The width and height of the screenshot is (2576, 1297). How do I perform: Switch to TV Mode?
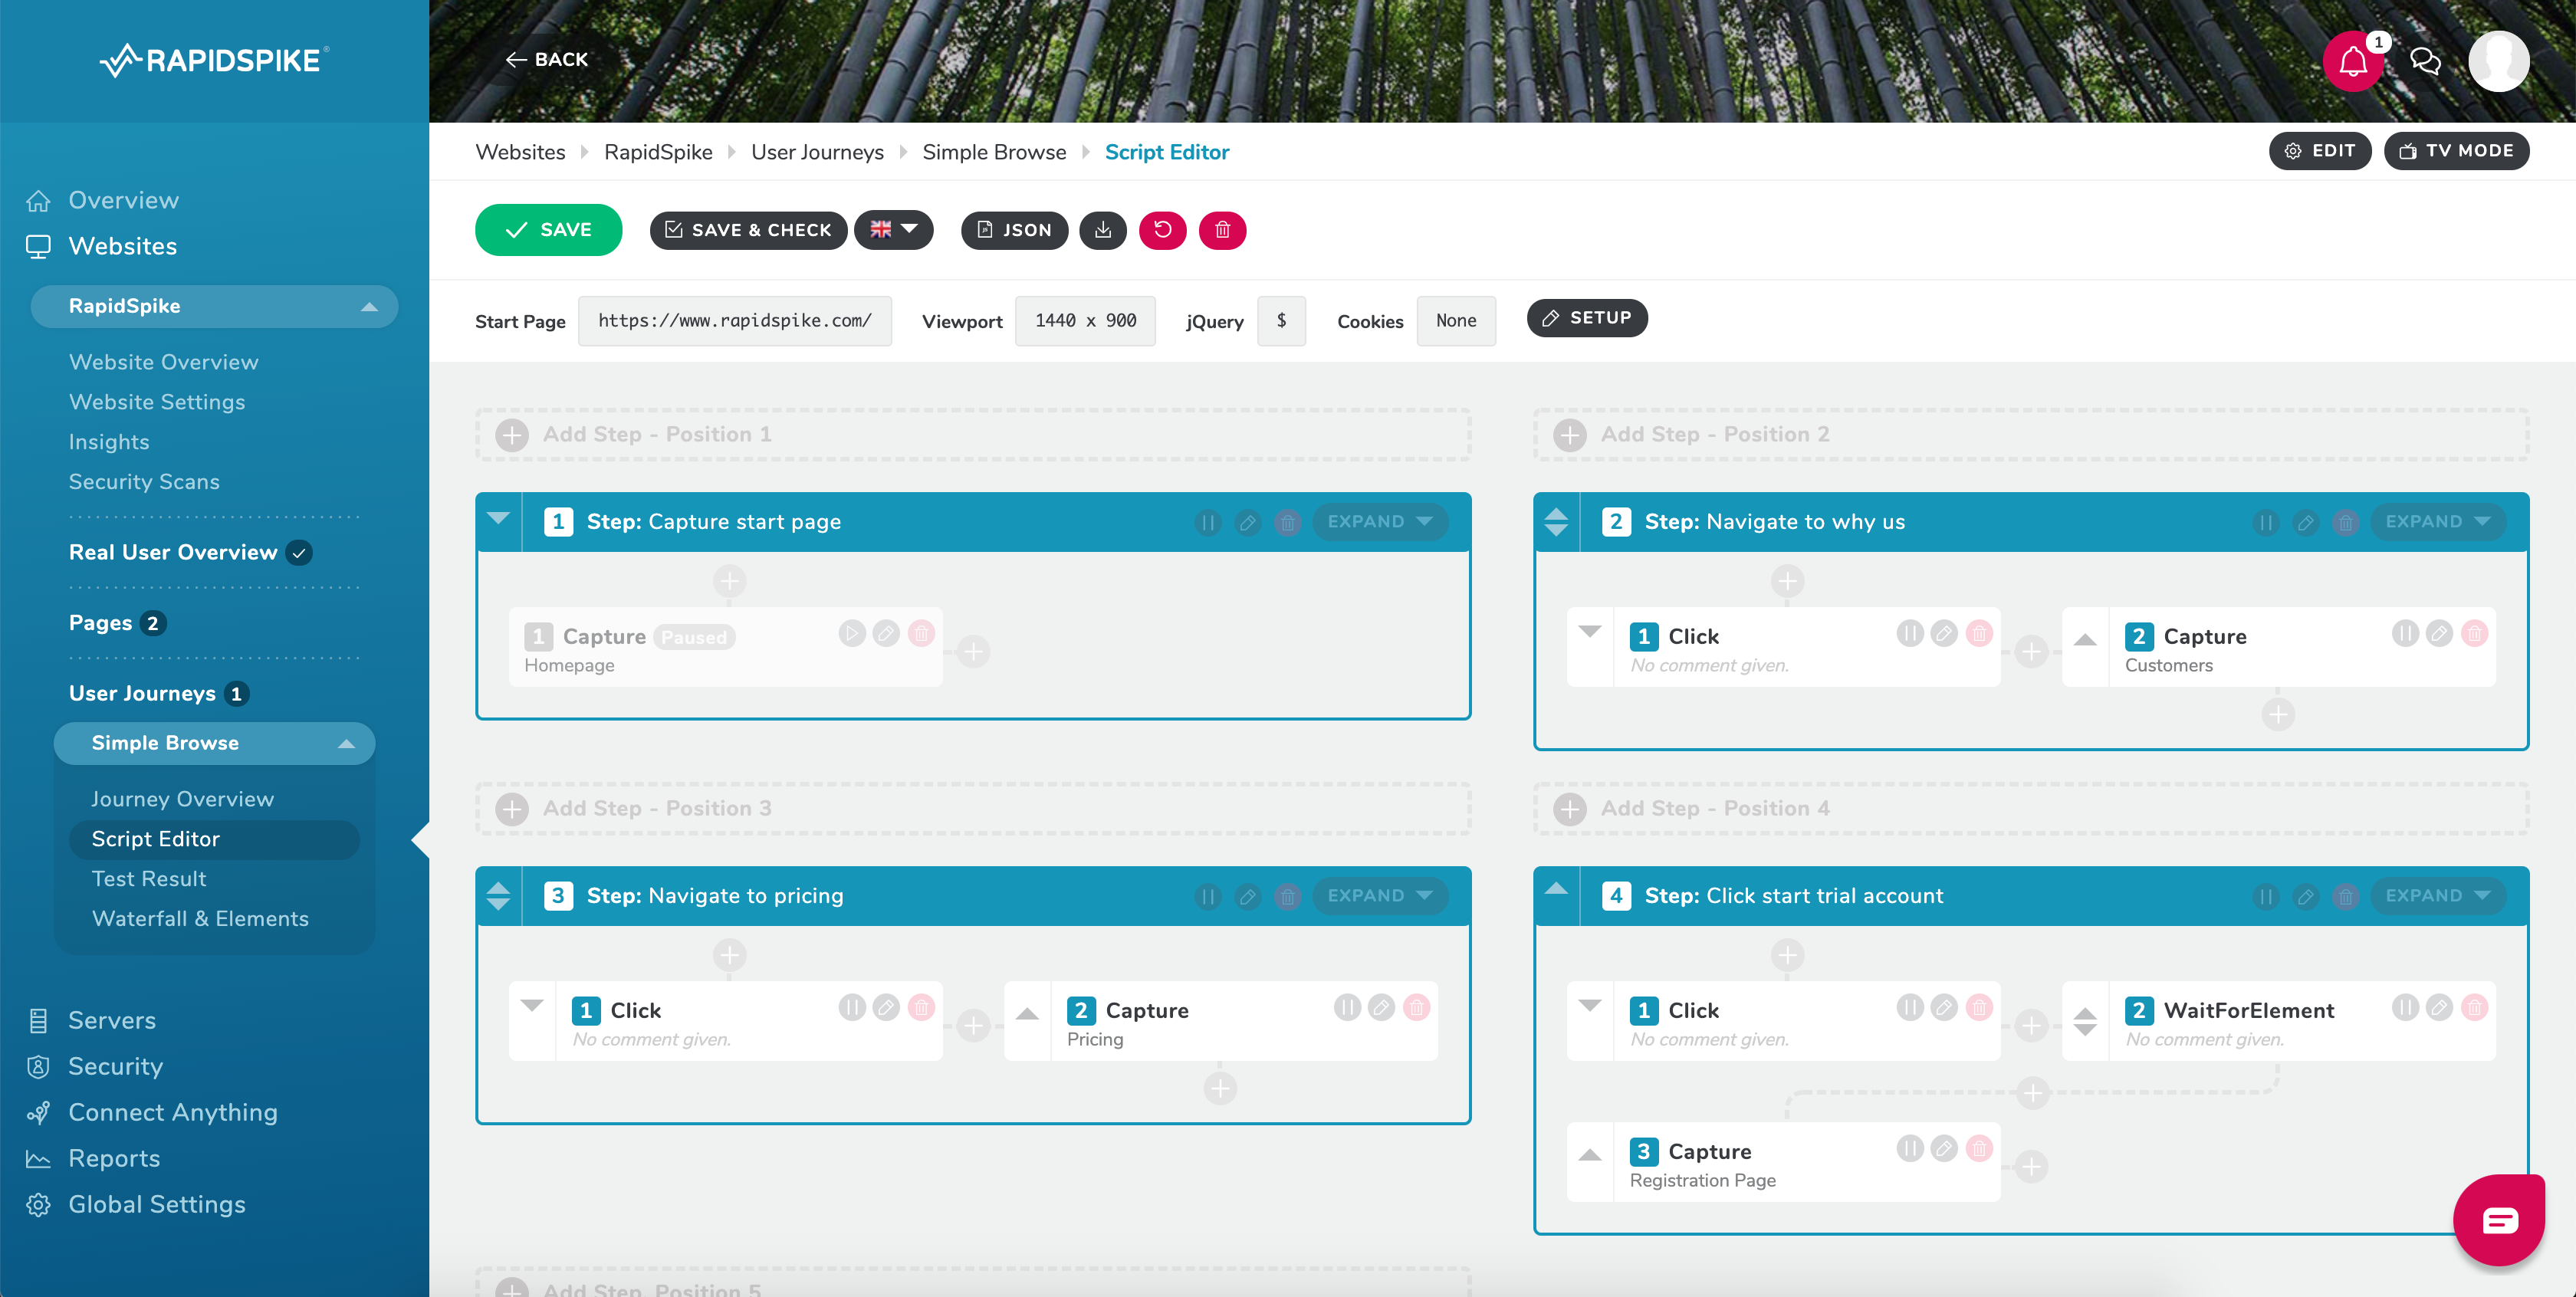coord(2456,151)
